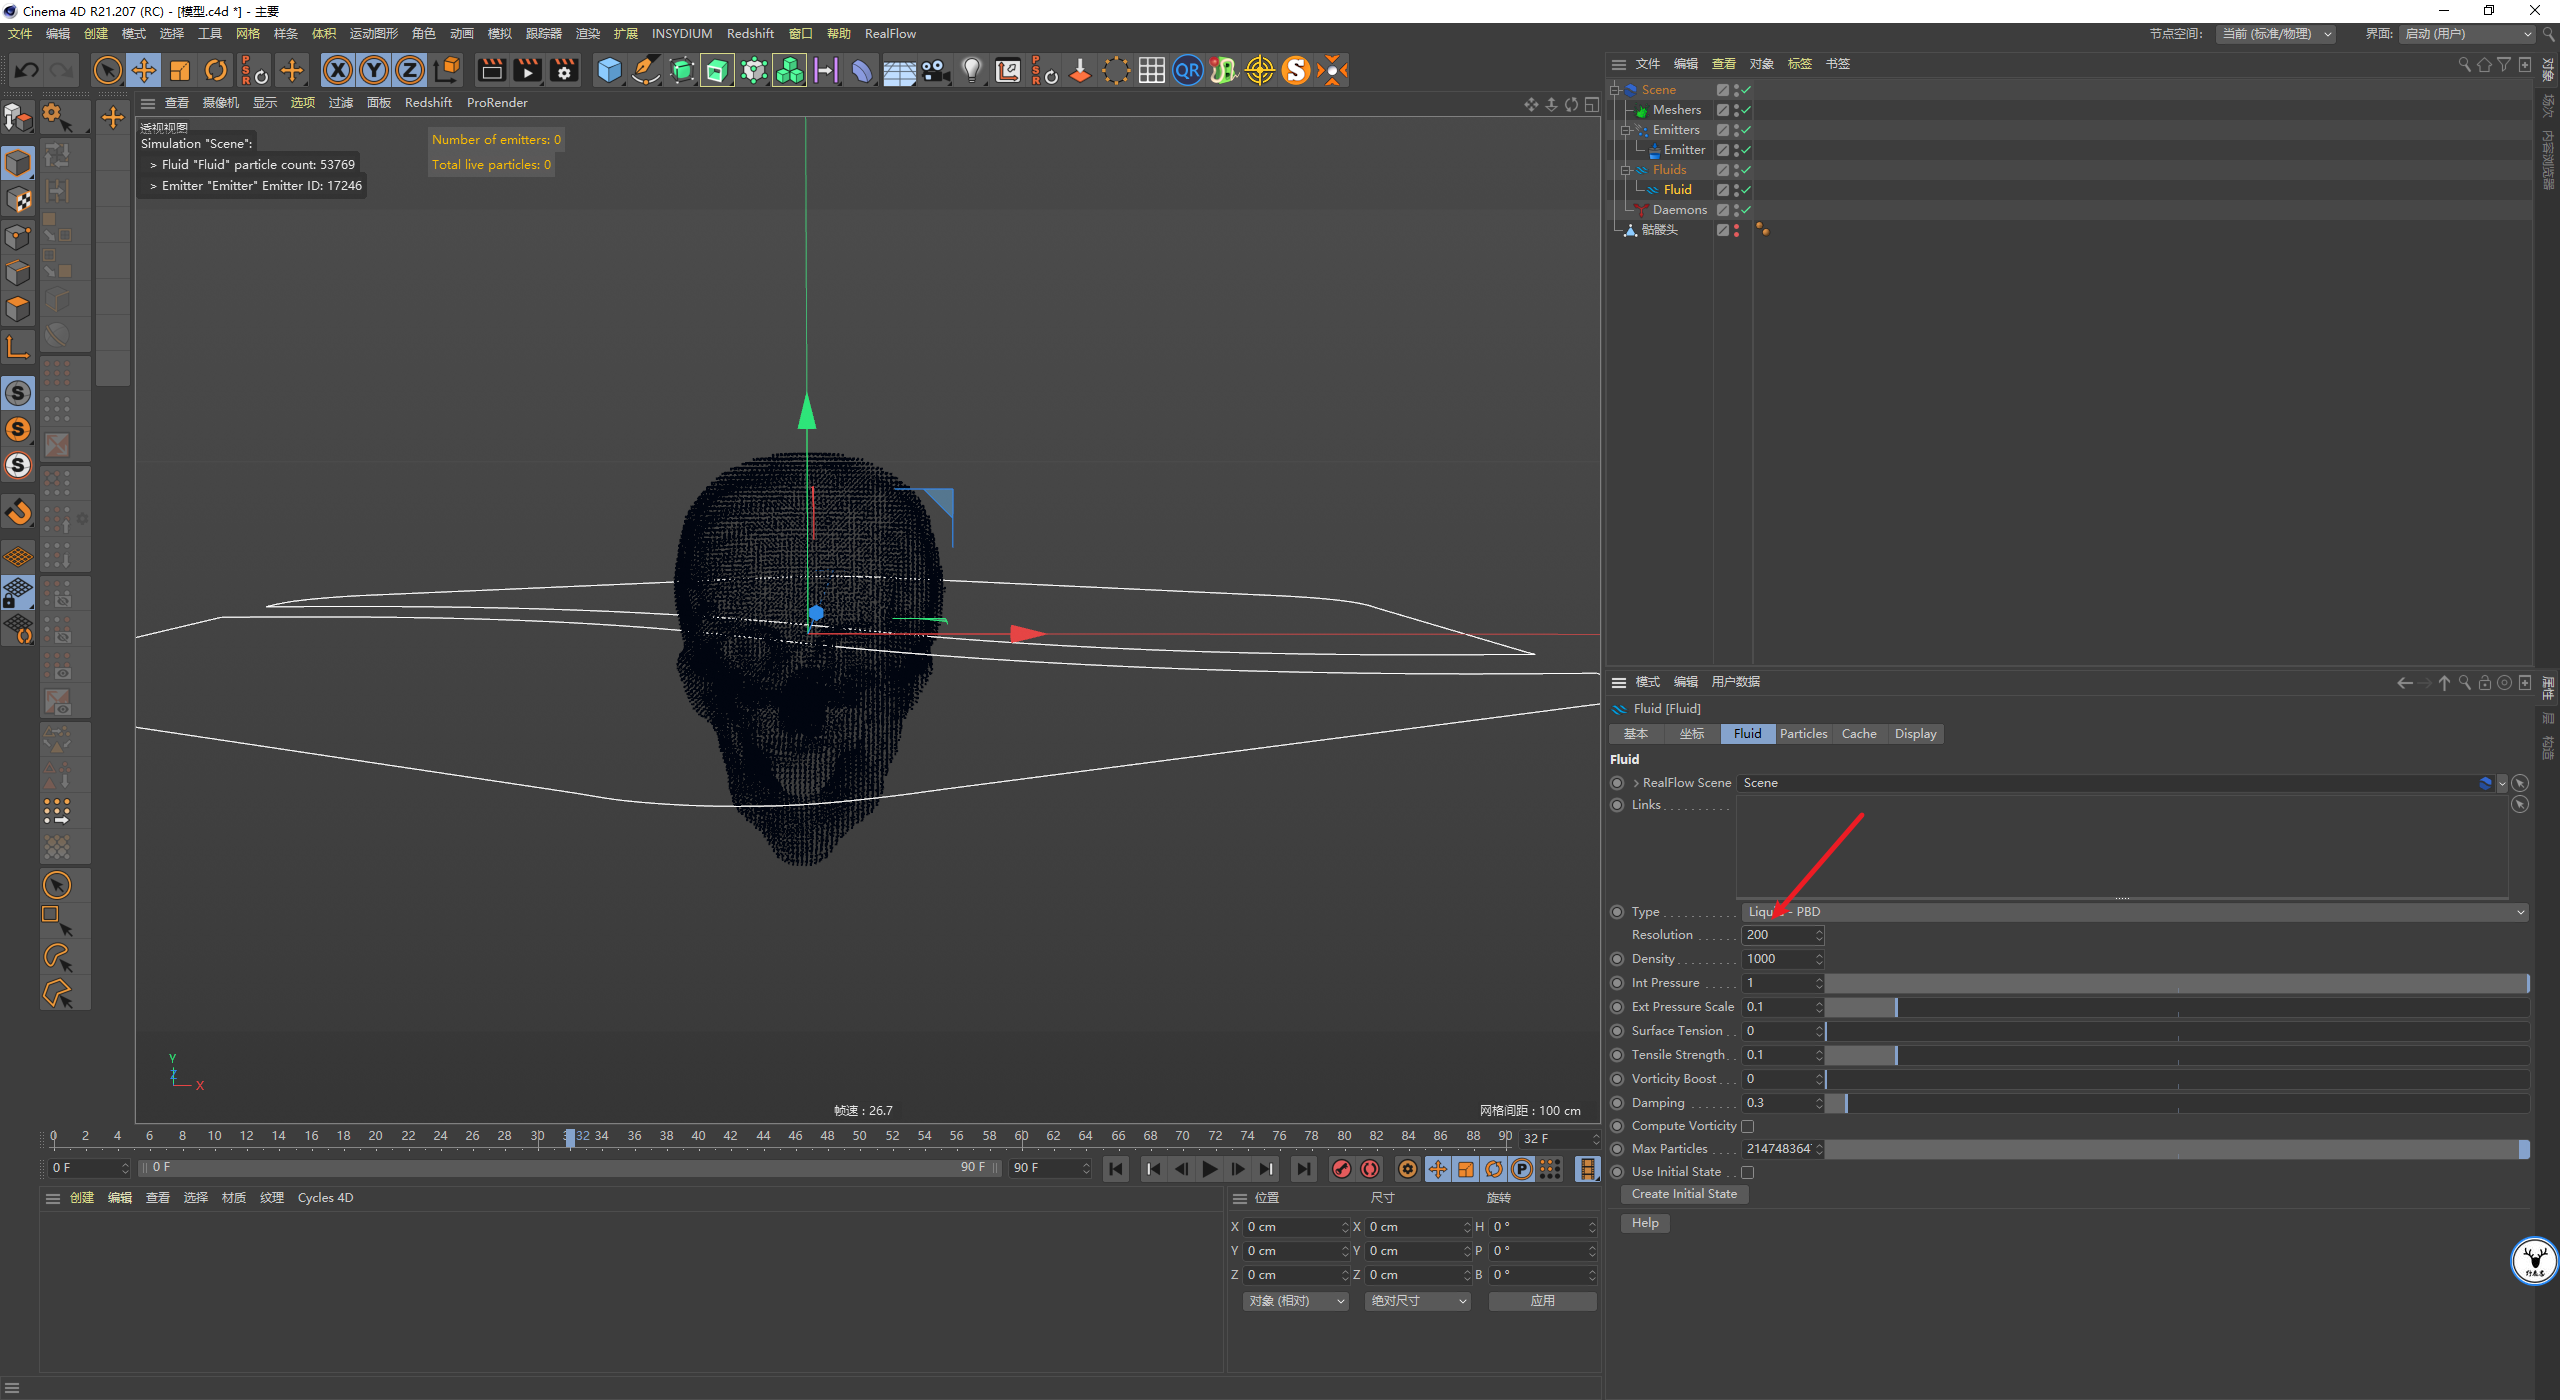Click the Help button
Screen dimensions: 2560x1400
[1645, 1223]
